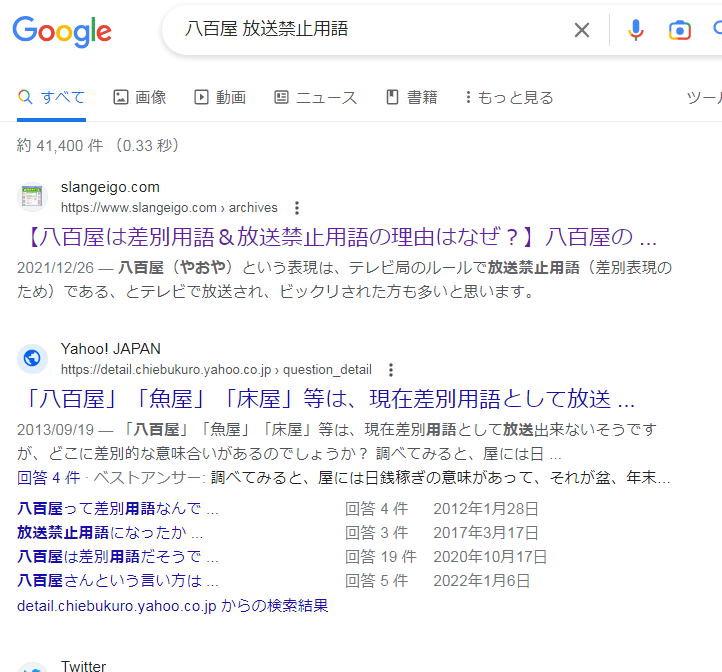Viewport: 722px width, 672px height.
Task: Open the options menu for the Yahoo chiebukuro result
Action: [391, 370]
